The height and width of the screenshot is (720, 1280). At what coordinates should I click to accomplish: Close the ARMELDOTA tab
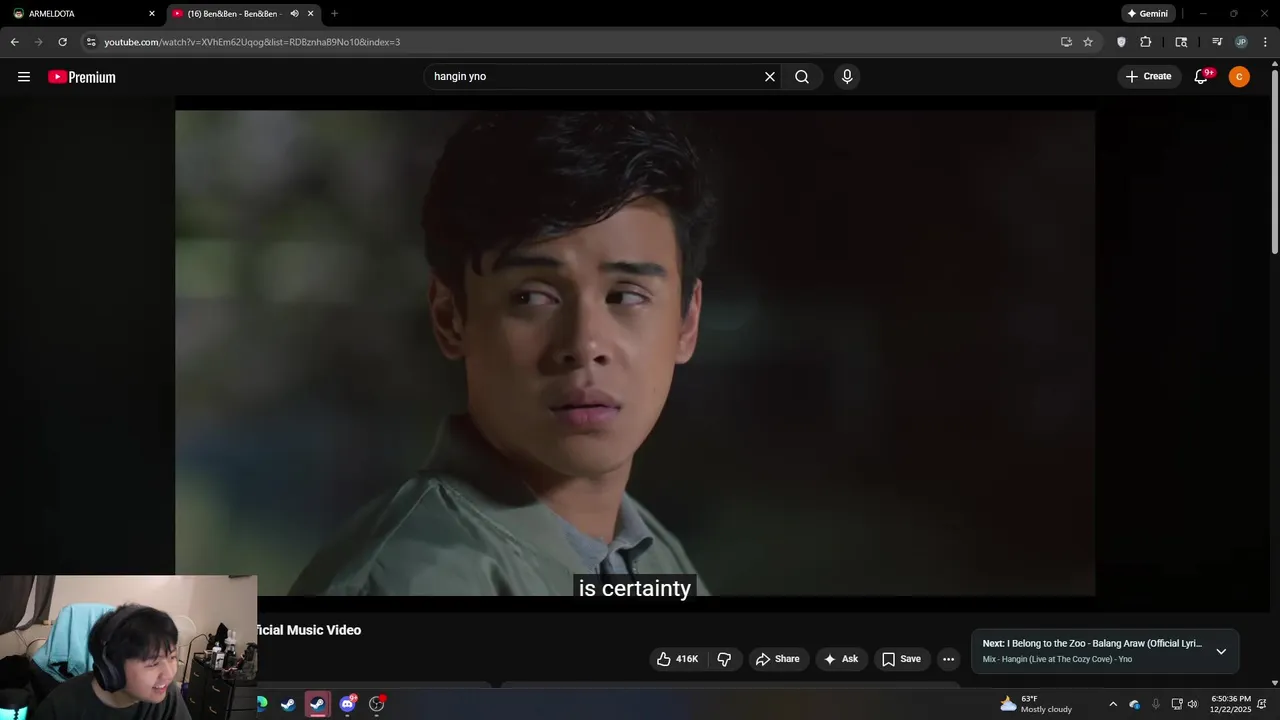152,14
